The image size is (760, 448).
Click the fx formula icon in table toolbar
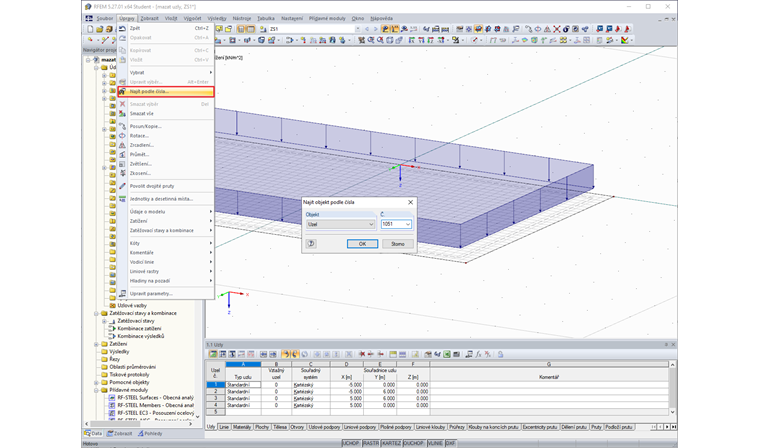coord(478,354)
